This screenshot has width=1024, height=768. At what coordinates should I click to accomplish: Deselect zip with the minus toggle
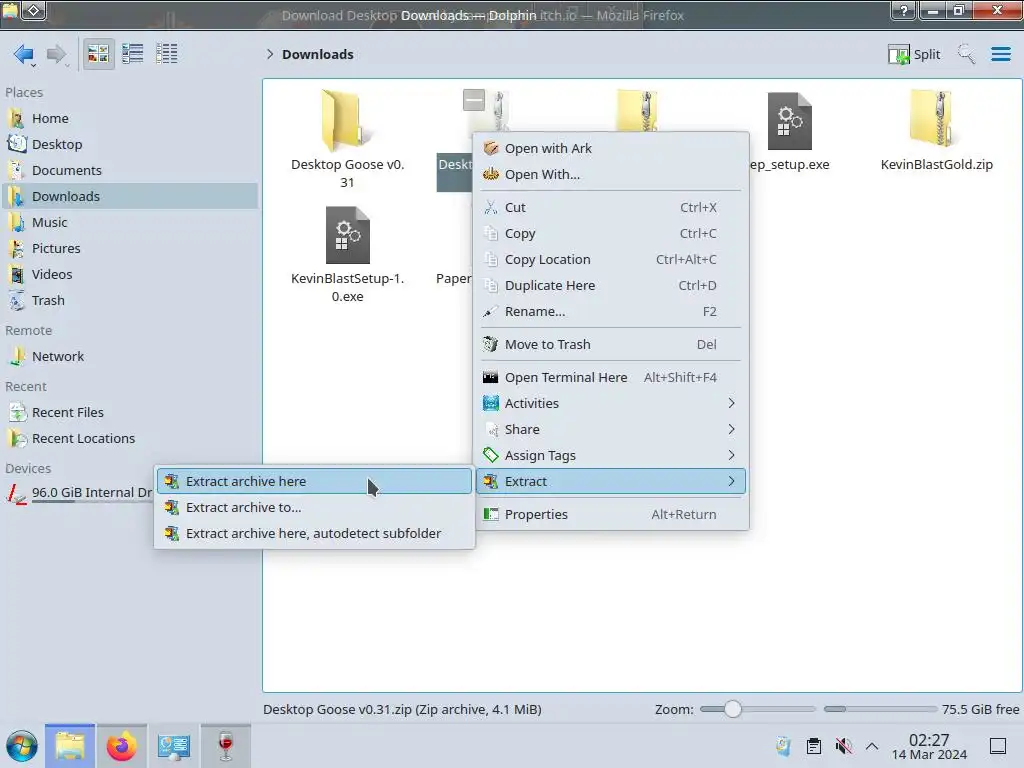[x=474, y=100]
